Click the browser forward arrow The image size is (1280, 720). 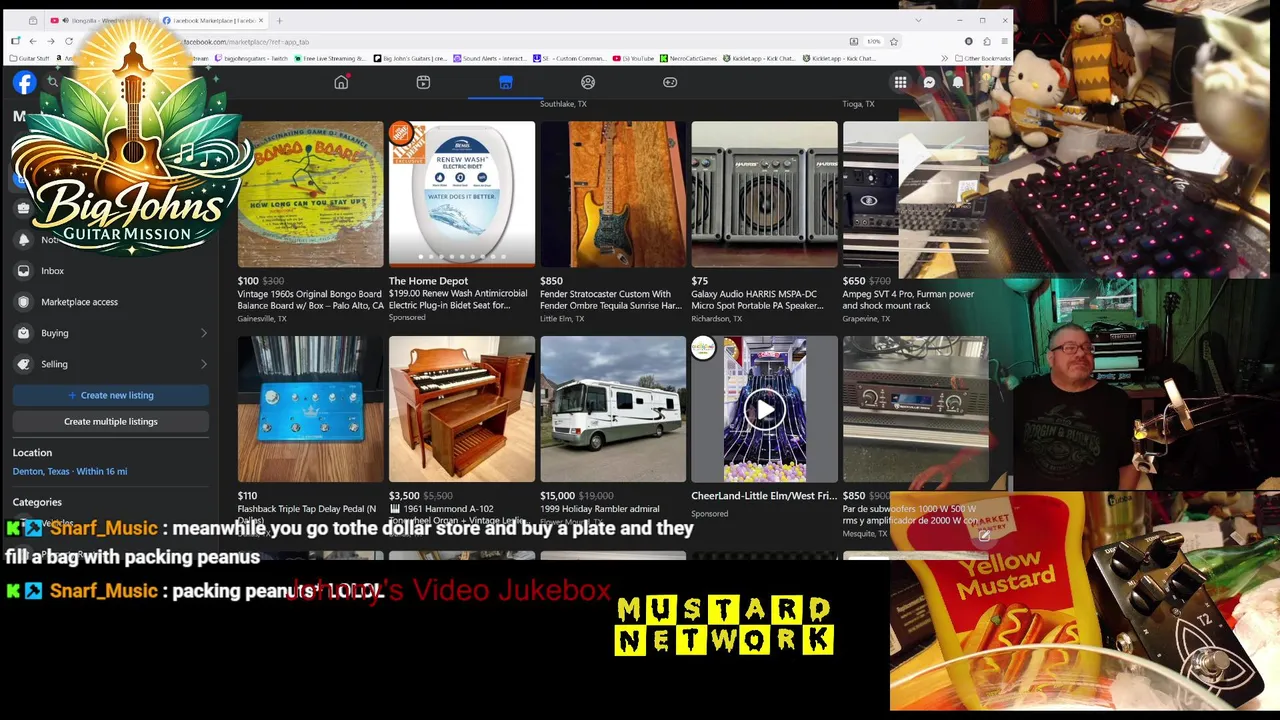click(51, 41)
